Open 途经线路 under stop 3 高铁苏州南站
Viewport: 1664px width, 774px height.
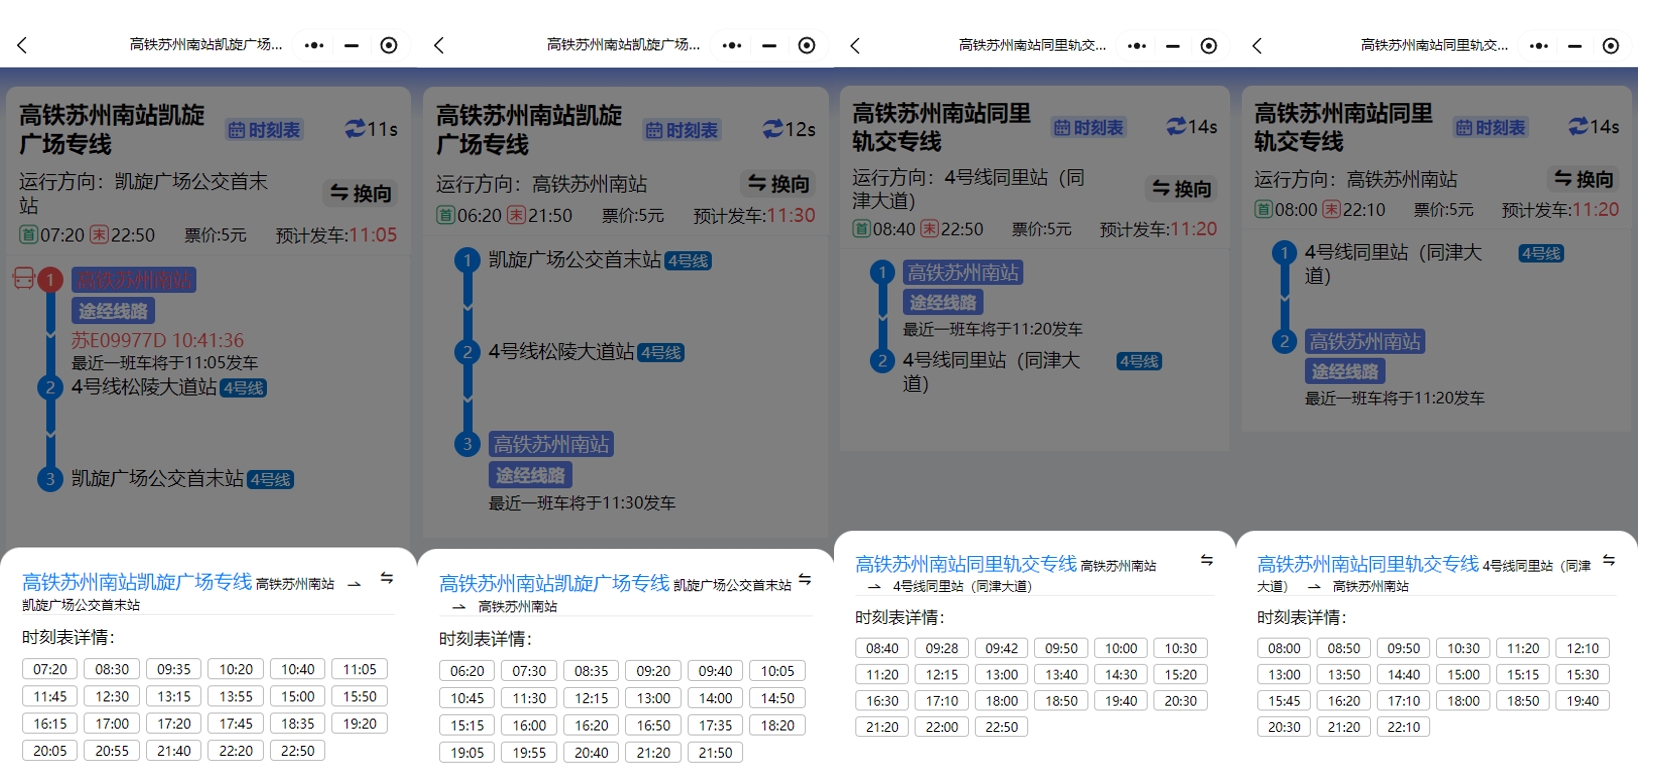(530, 475)
